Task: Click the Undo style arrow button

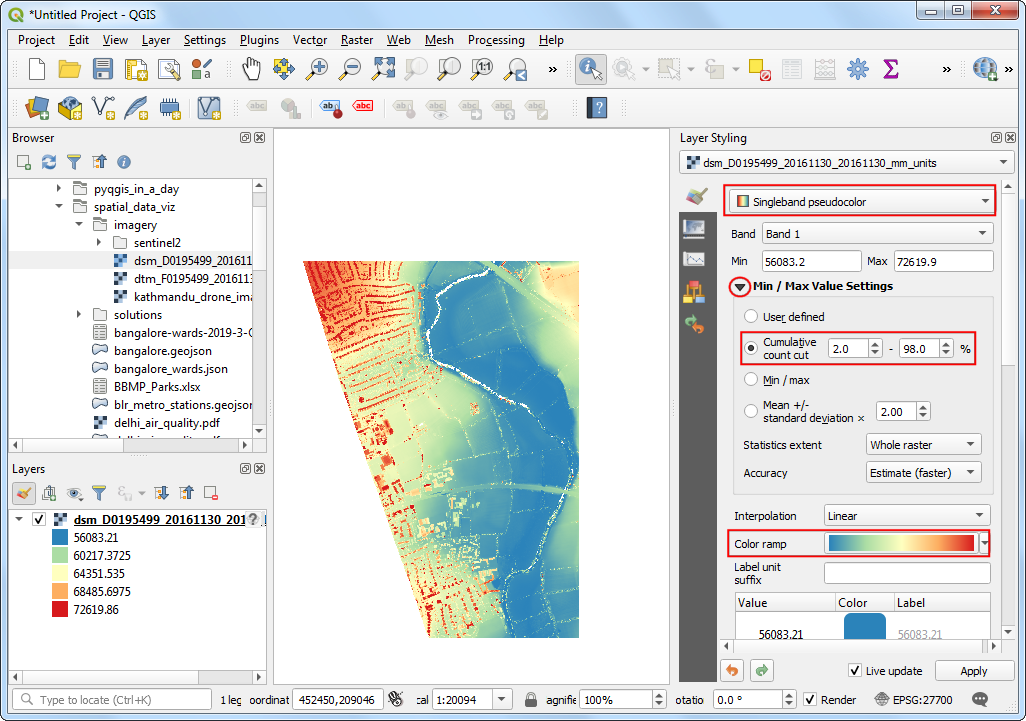Action: [732, 671]
